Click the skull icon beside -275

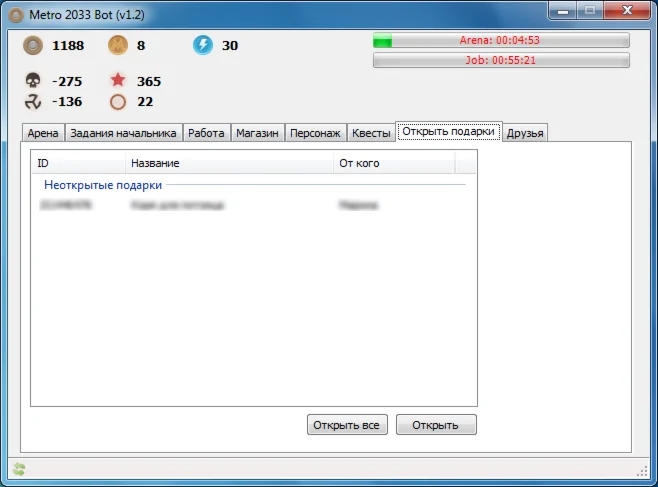(33, 80)
